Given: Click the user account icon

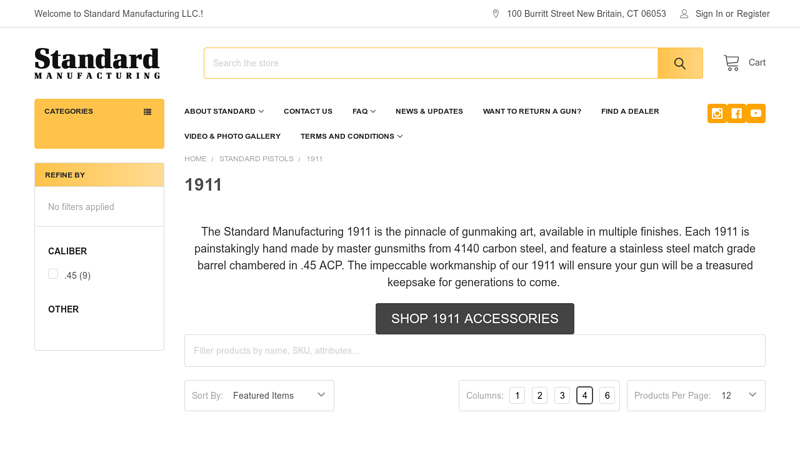Looking at the screenshot, I should tap(684, 14).
